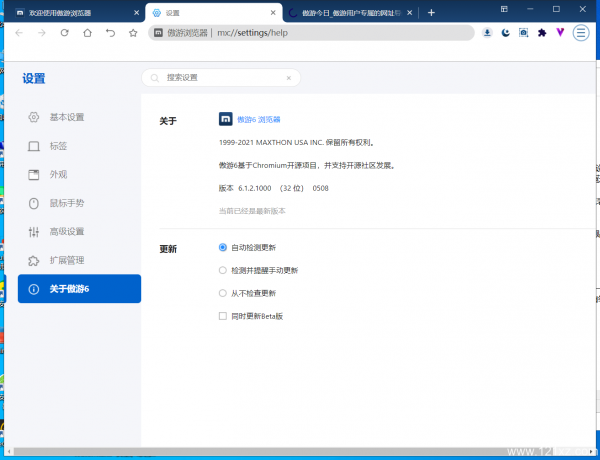Screen dimensions: 600x460
Task: Click the 设置 heading
Action: pos(34,78)
